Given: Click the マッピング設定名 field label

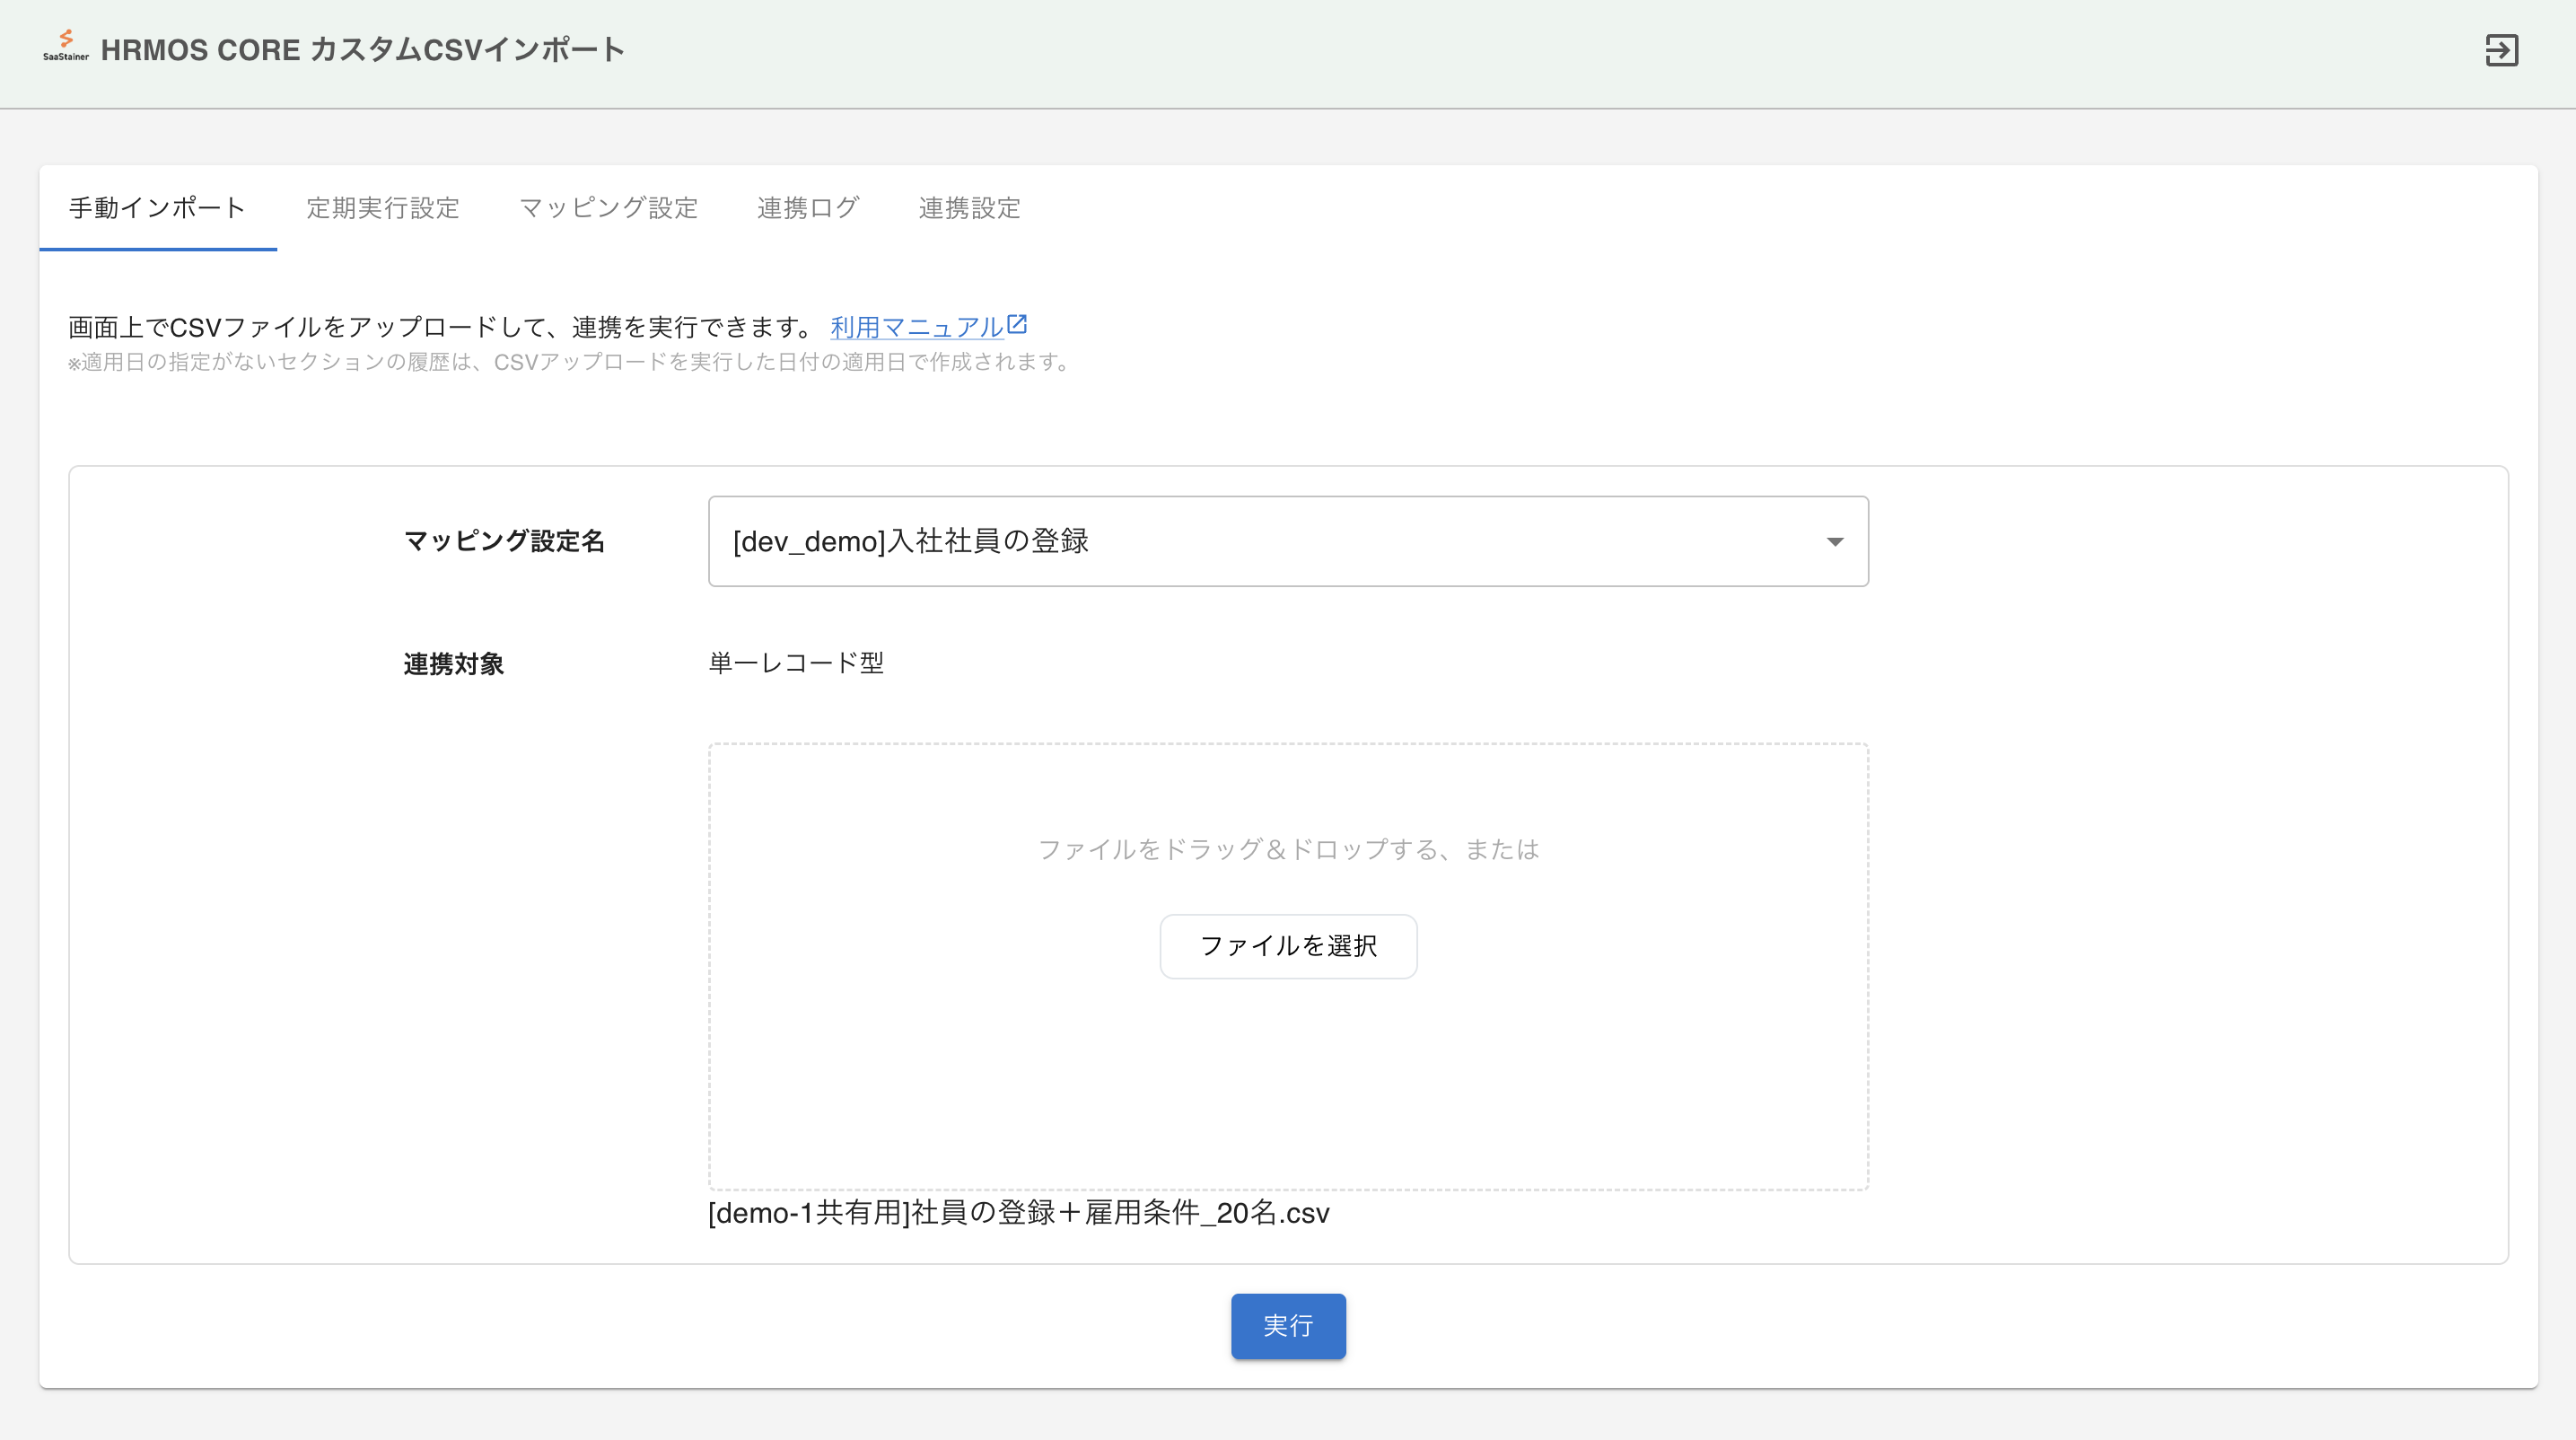Looking at the screenshot, I should [x=504, y=541].
